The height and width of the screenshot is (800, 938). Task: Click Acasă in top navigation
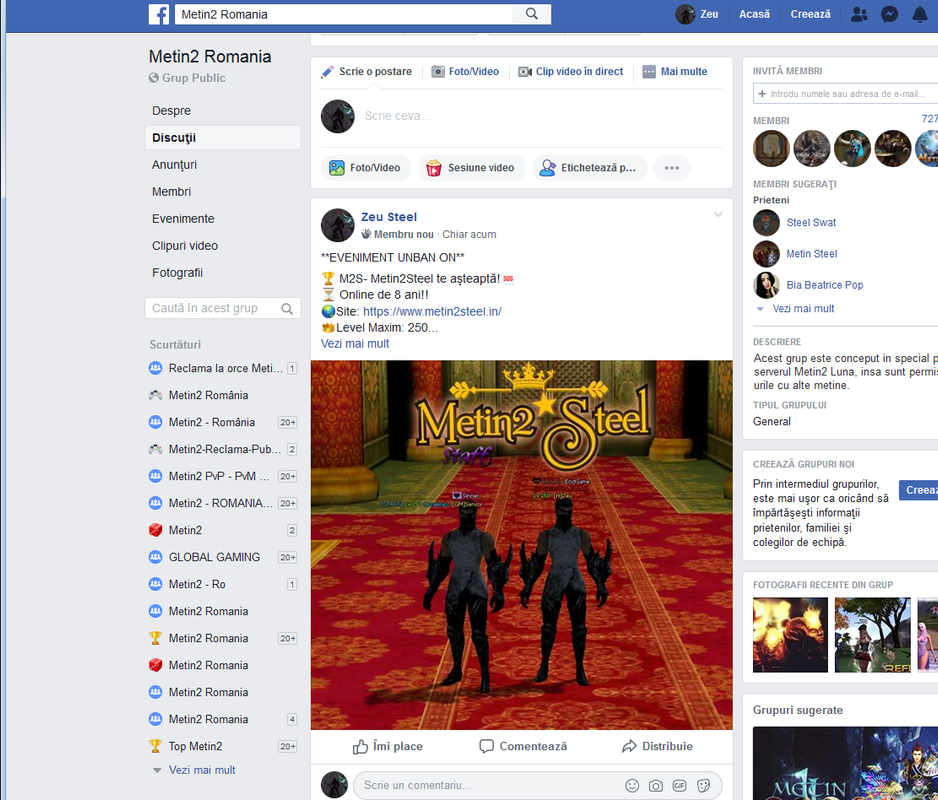coord(754,14)
